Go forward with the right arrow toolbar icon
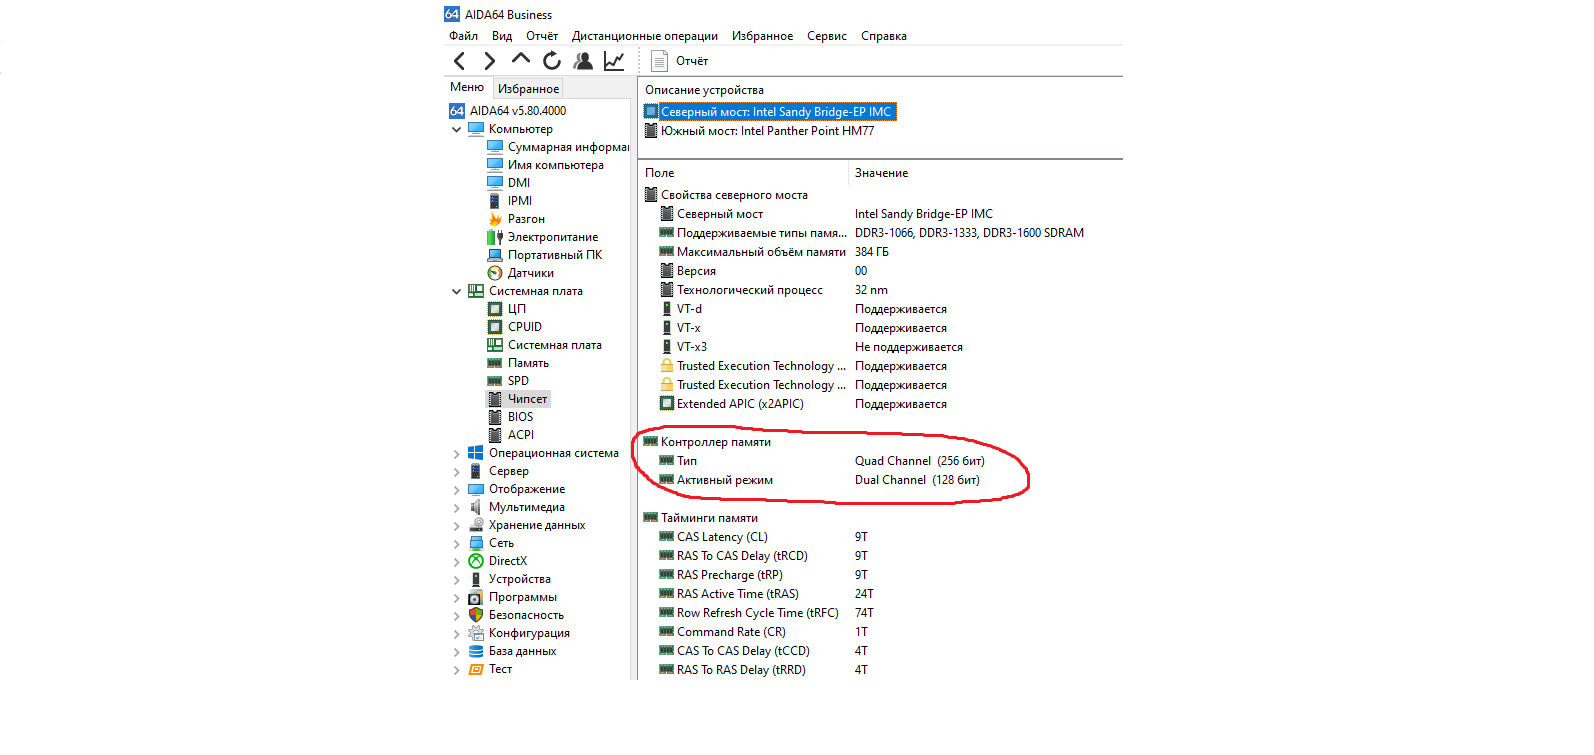The height and width of the screenshot is (755, 1594). point(489,61)
